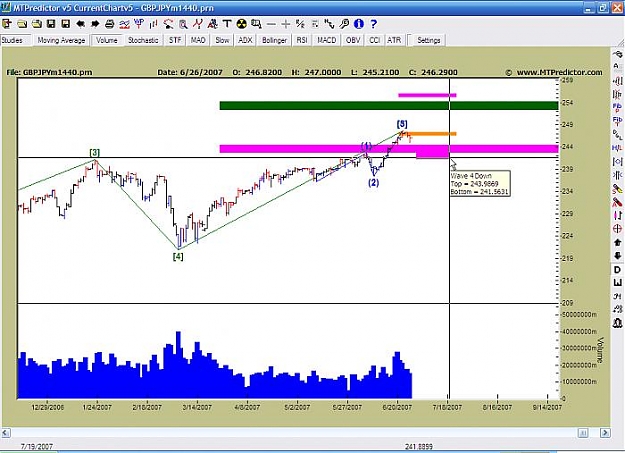Click the red Elliott wave line icon
This screenshot has width=625, height=453.
coord(198,24)
